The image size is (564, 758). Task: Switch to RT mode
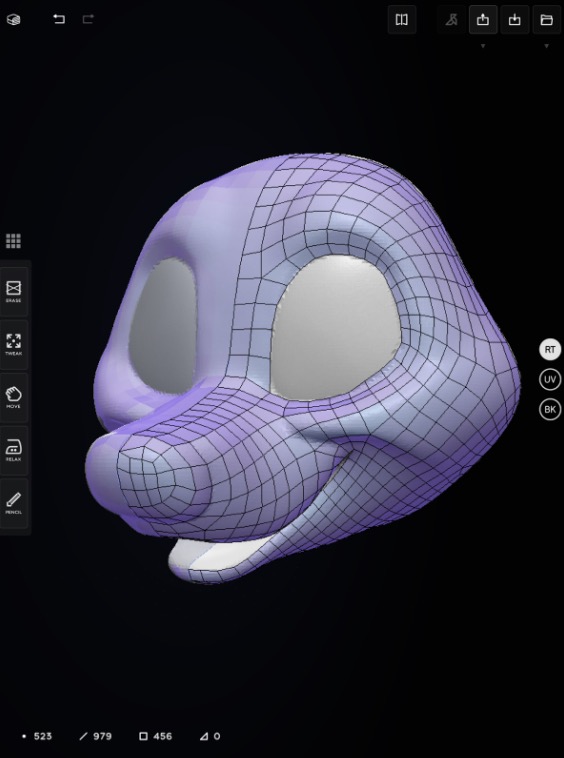550,350
